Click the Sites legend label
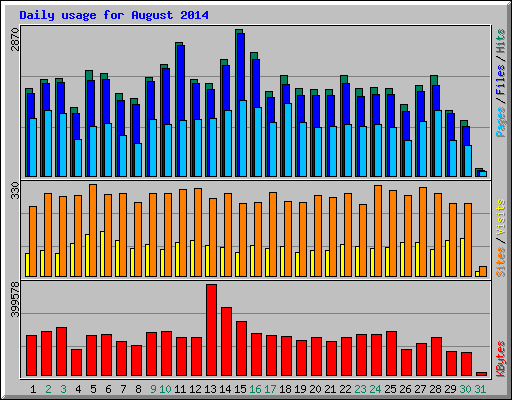The width and height of the screenshot is (512, 400). [501, 262]
